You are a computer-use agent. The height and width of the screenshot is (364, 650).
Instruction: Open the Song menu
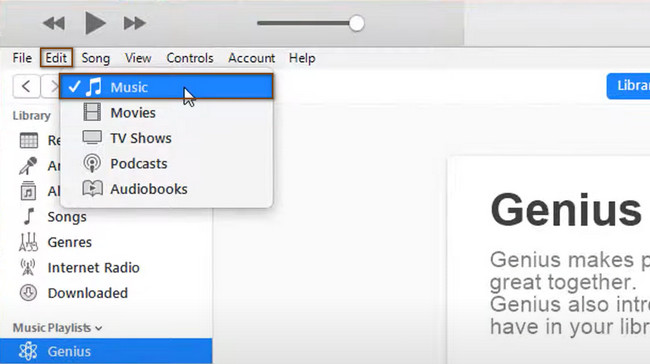pos(95,58)
